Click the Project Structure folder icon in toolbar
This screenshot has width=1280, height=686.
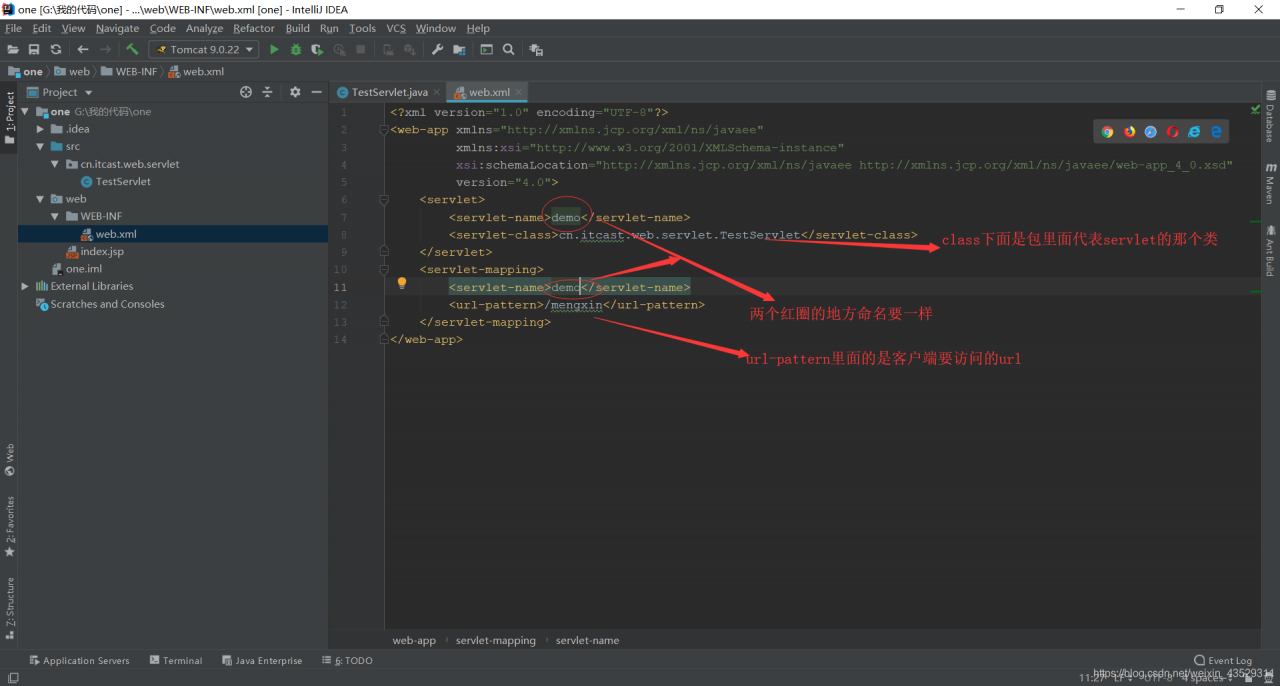[x=459, y=49]
